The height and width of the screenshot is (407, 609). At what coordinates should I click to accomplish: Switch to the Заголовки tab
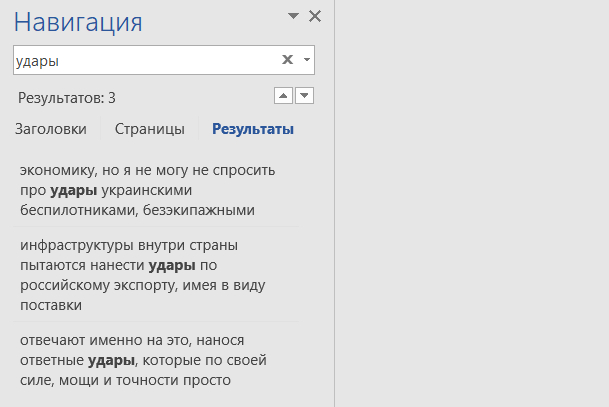(50, 129)
